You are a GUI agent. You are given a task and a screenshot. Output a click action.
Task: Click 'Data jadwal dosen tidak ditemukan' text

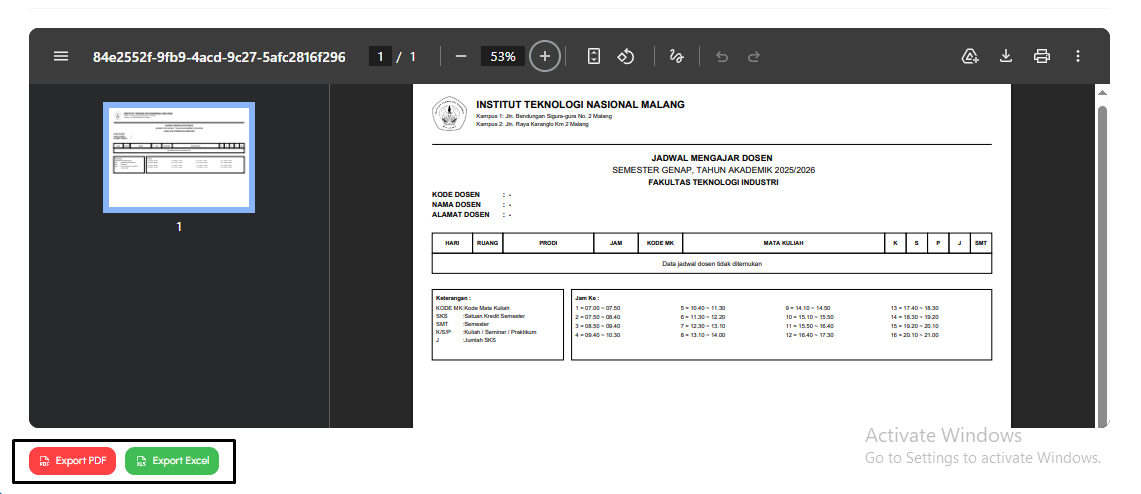point(712,263)
